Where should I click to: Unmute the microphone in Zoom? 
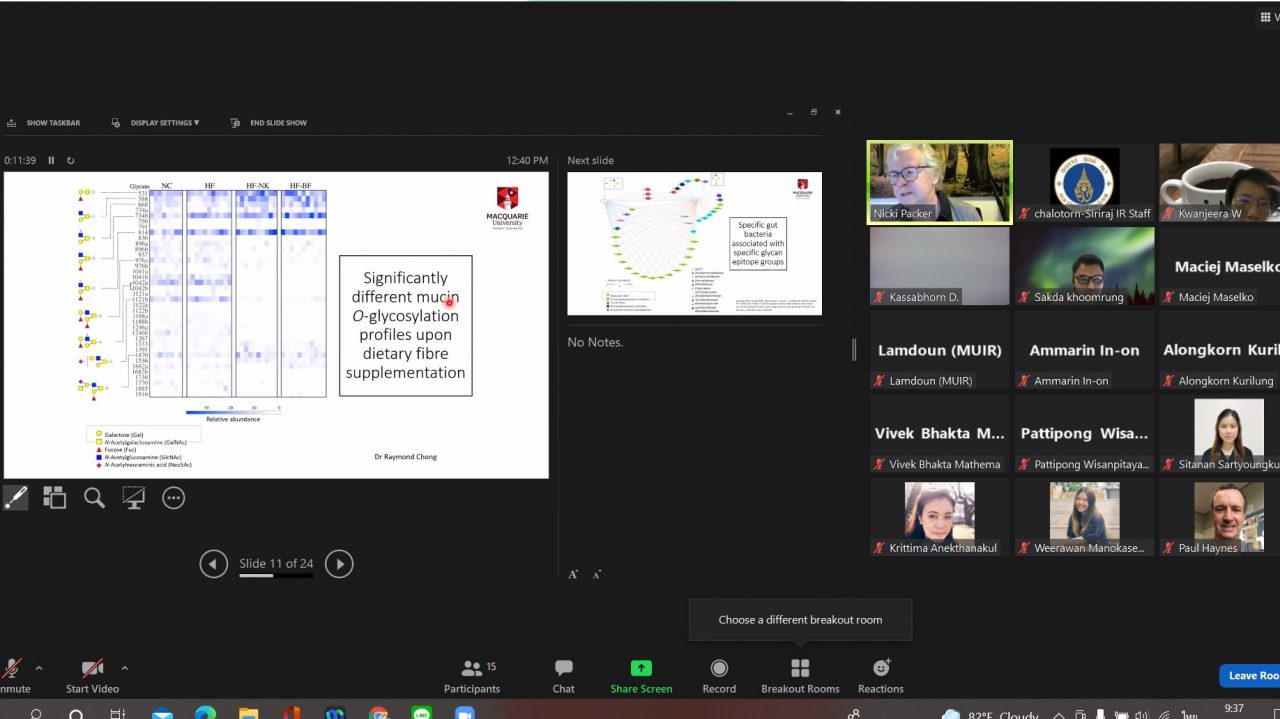pos(12,675)
